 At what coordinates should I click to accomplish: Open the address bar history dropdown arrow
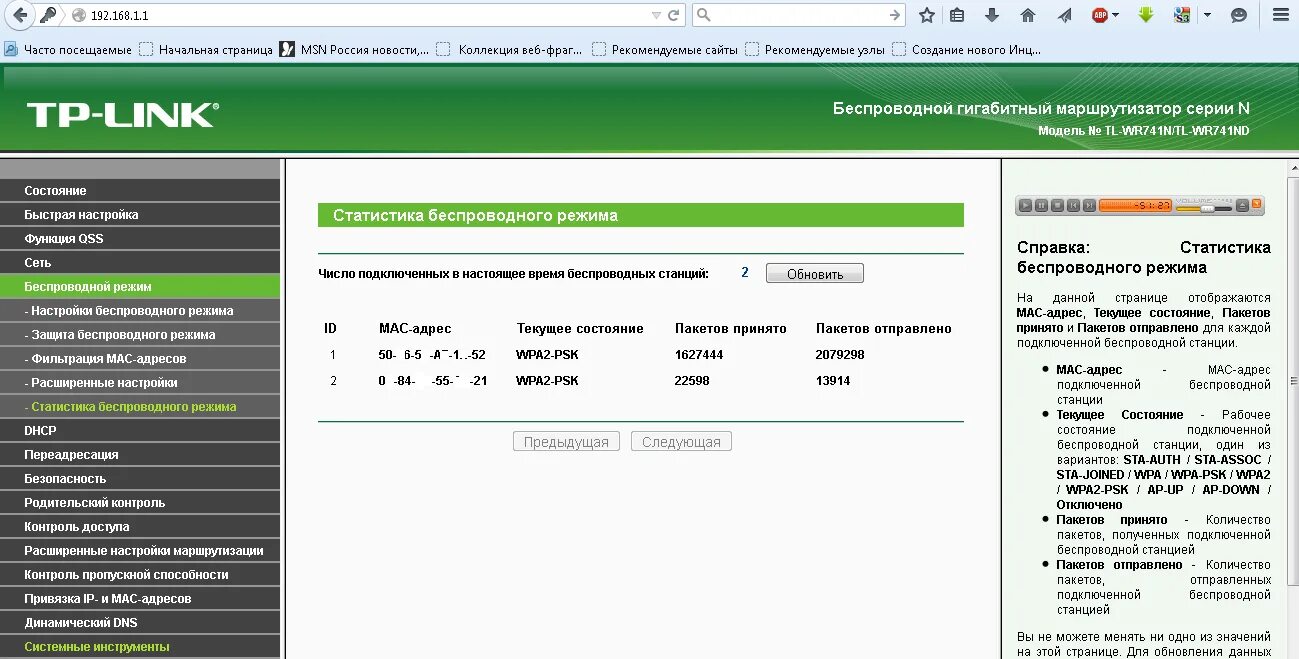tap(656, 15)
